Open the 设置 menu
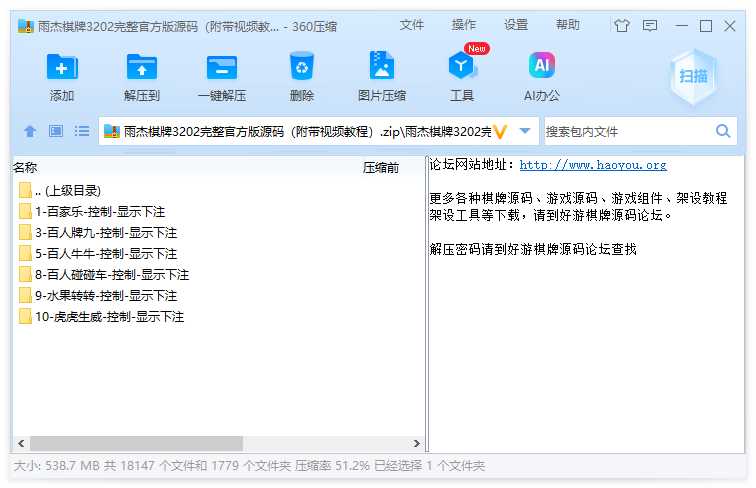Image resolution: width=756 pixels, height=488 pixels. [516, 25]
